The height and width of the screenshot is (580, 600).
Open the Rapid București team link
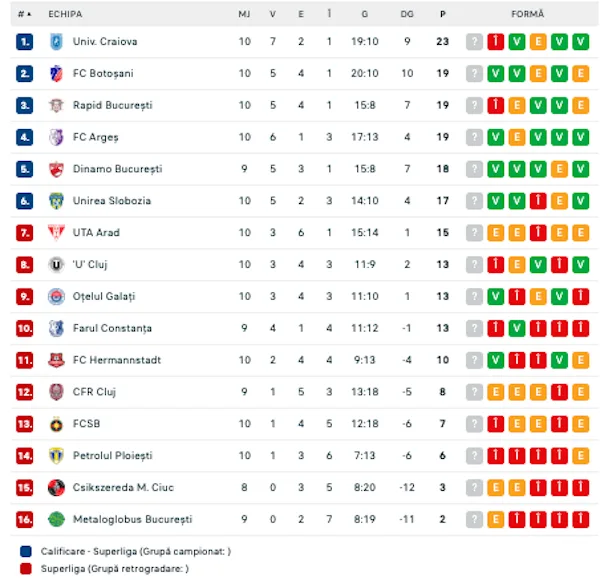(x=112, y=105)
